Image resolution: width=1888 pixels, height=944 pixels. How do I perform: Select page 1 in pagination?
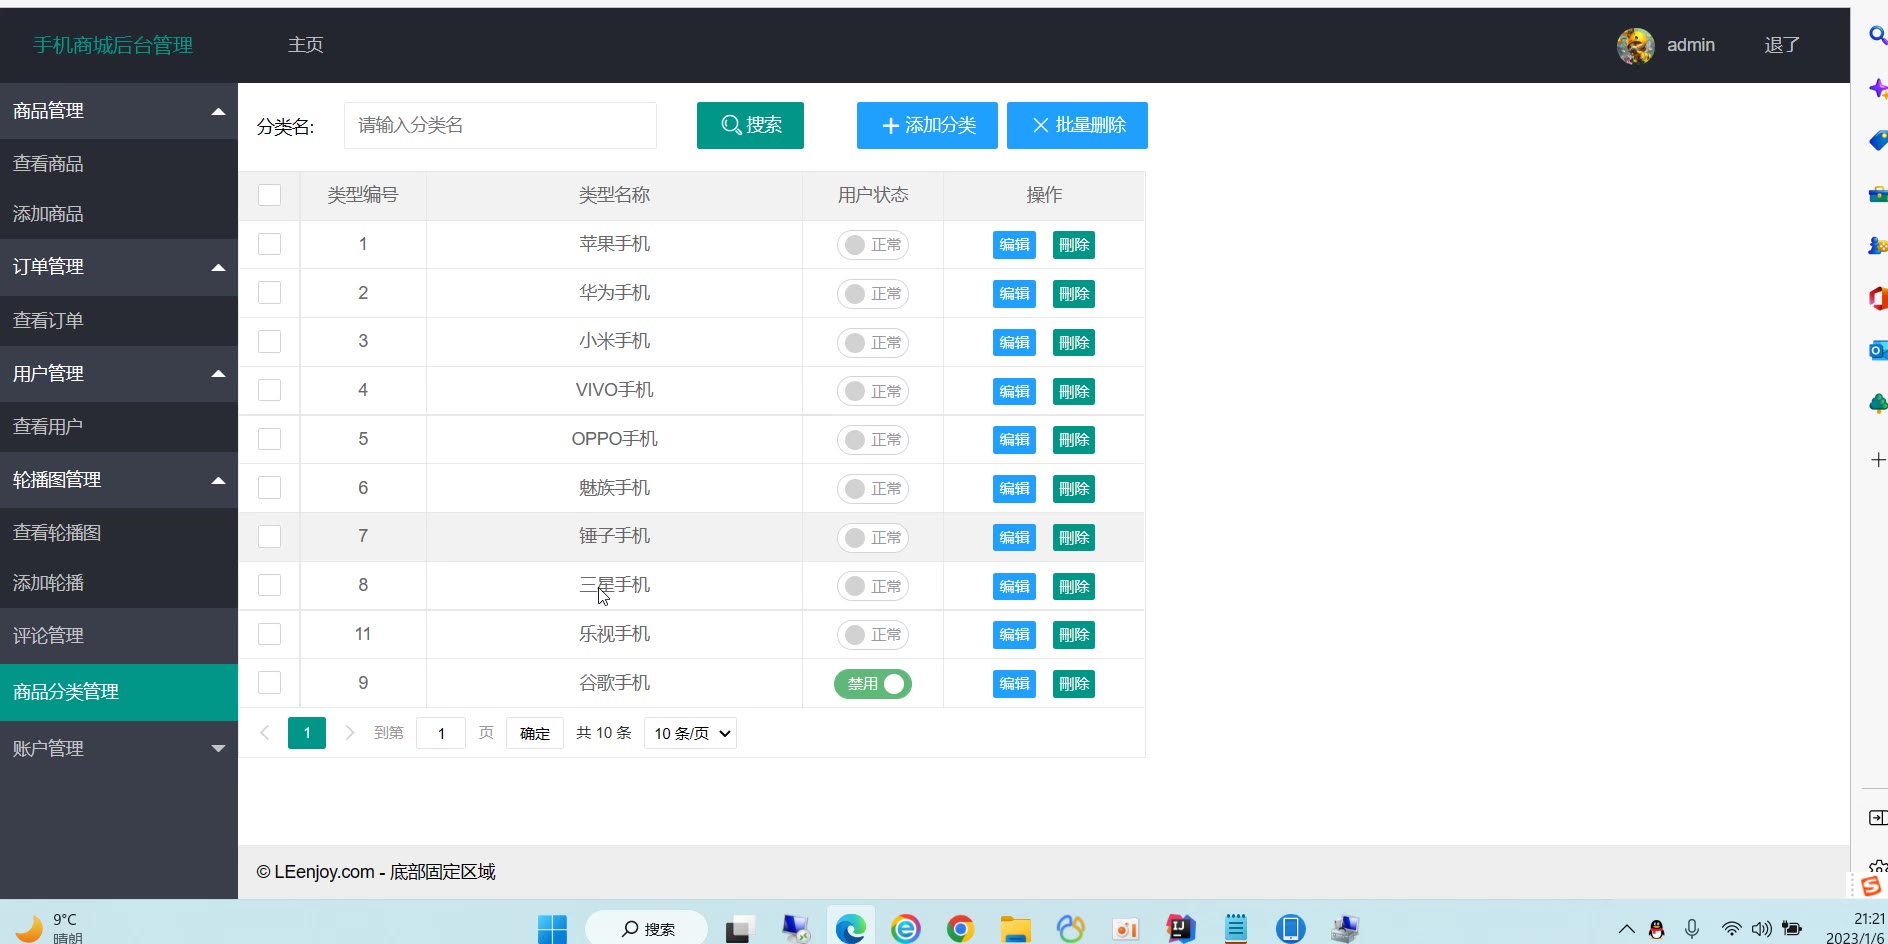click(x=307, y=733)
